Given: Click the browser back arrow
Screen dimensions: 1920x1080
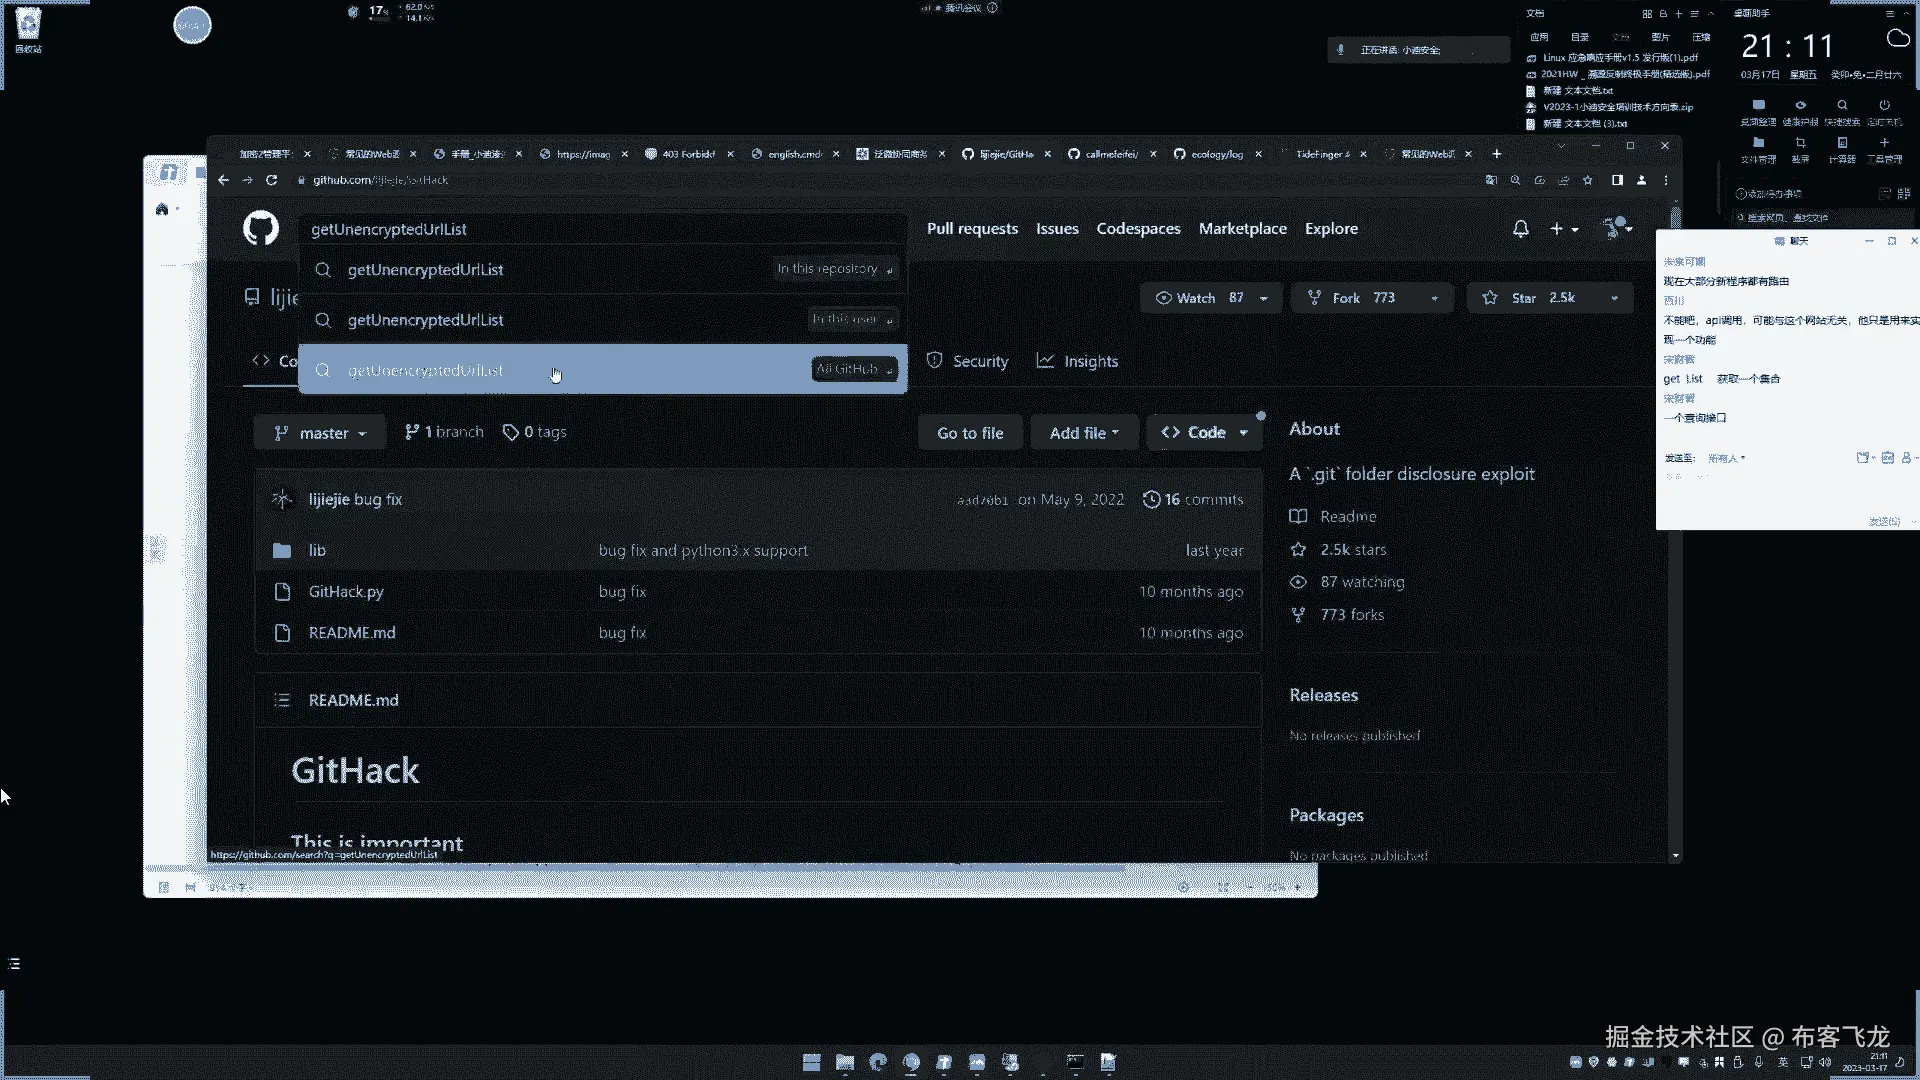Looking at the screenshot, I should [223, 180].
